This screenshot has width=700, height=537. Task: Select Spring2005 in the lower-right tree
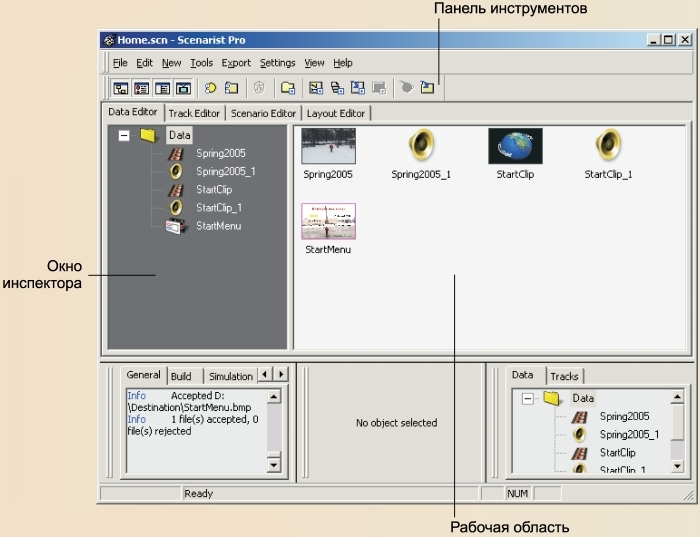pos(624,416)
